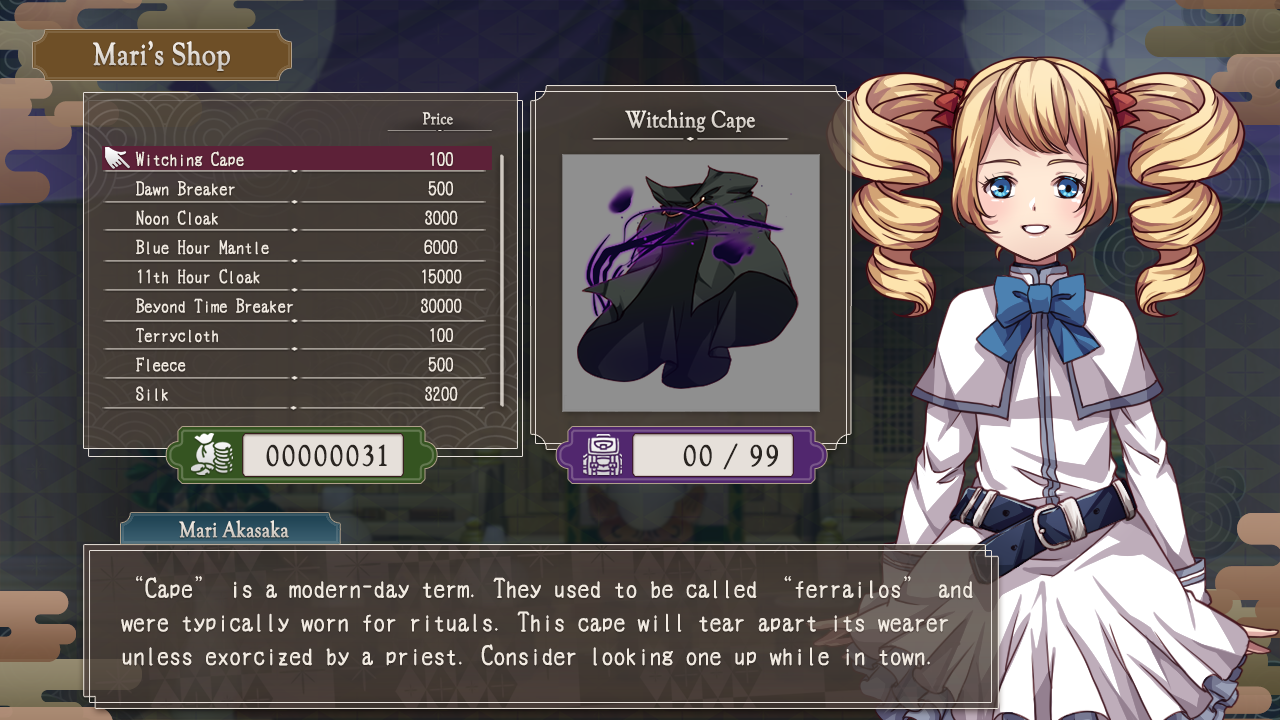This screenshot has width=1280, height=720.
Task: Click the hand cursor pointer icon
Action: click(x=117, y=158)
